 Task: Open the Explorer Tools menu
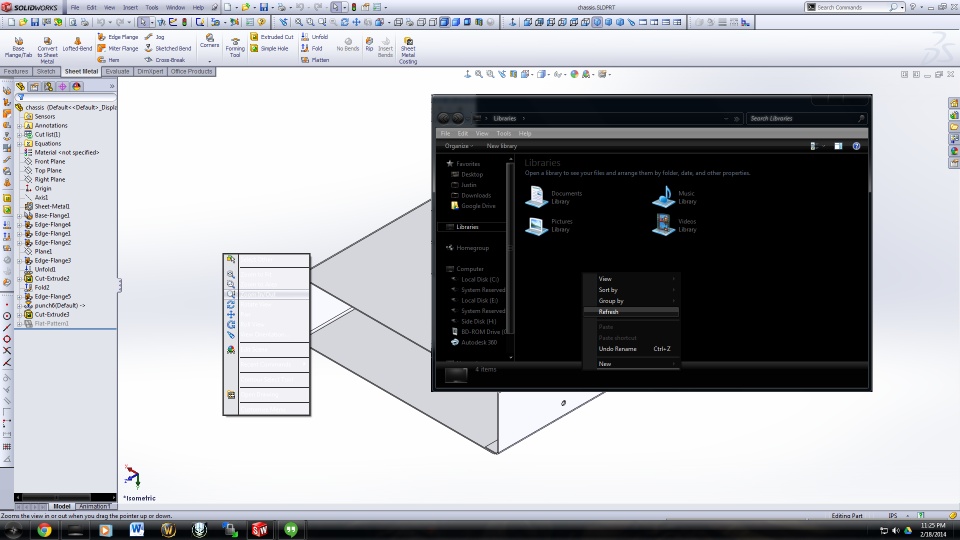pyautogui.click(x=504, y=133)
